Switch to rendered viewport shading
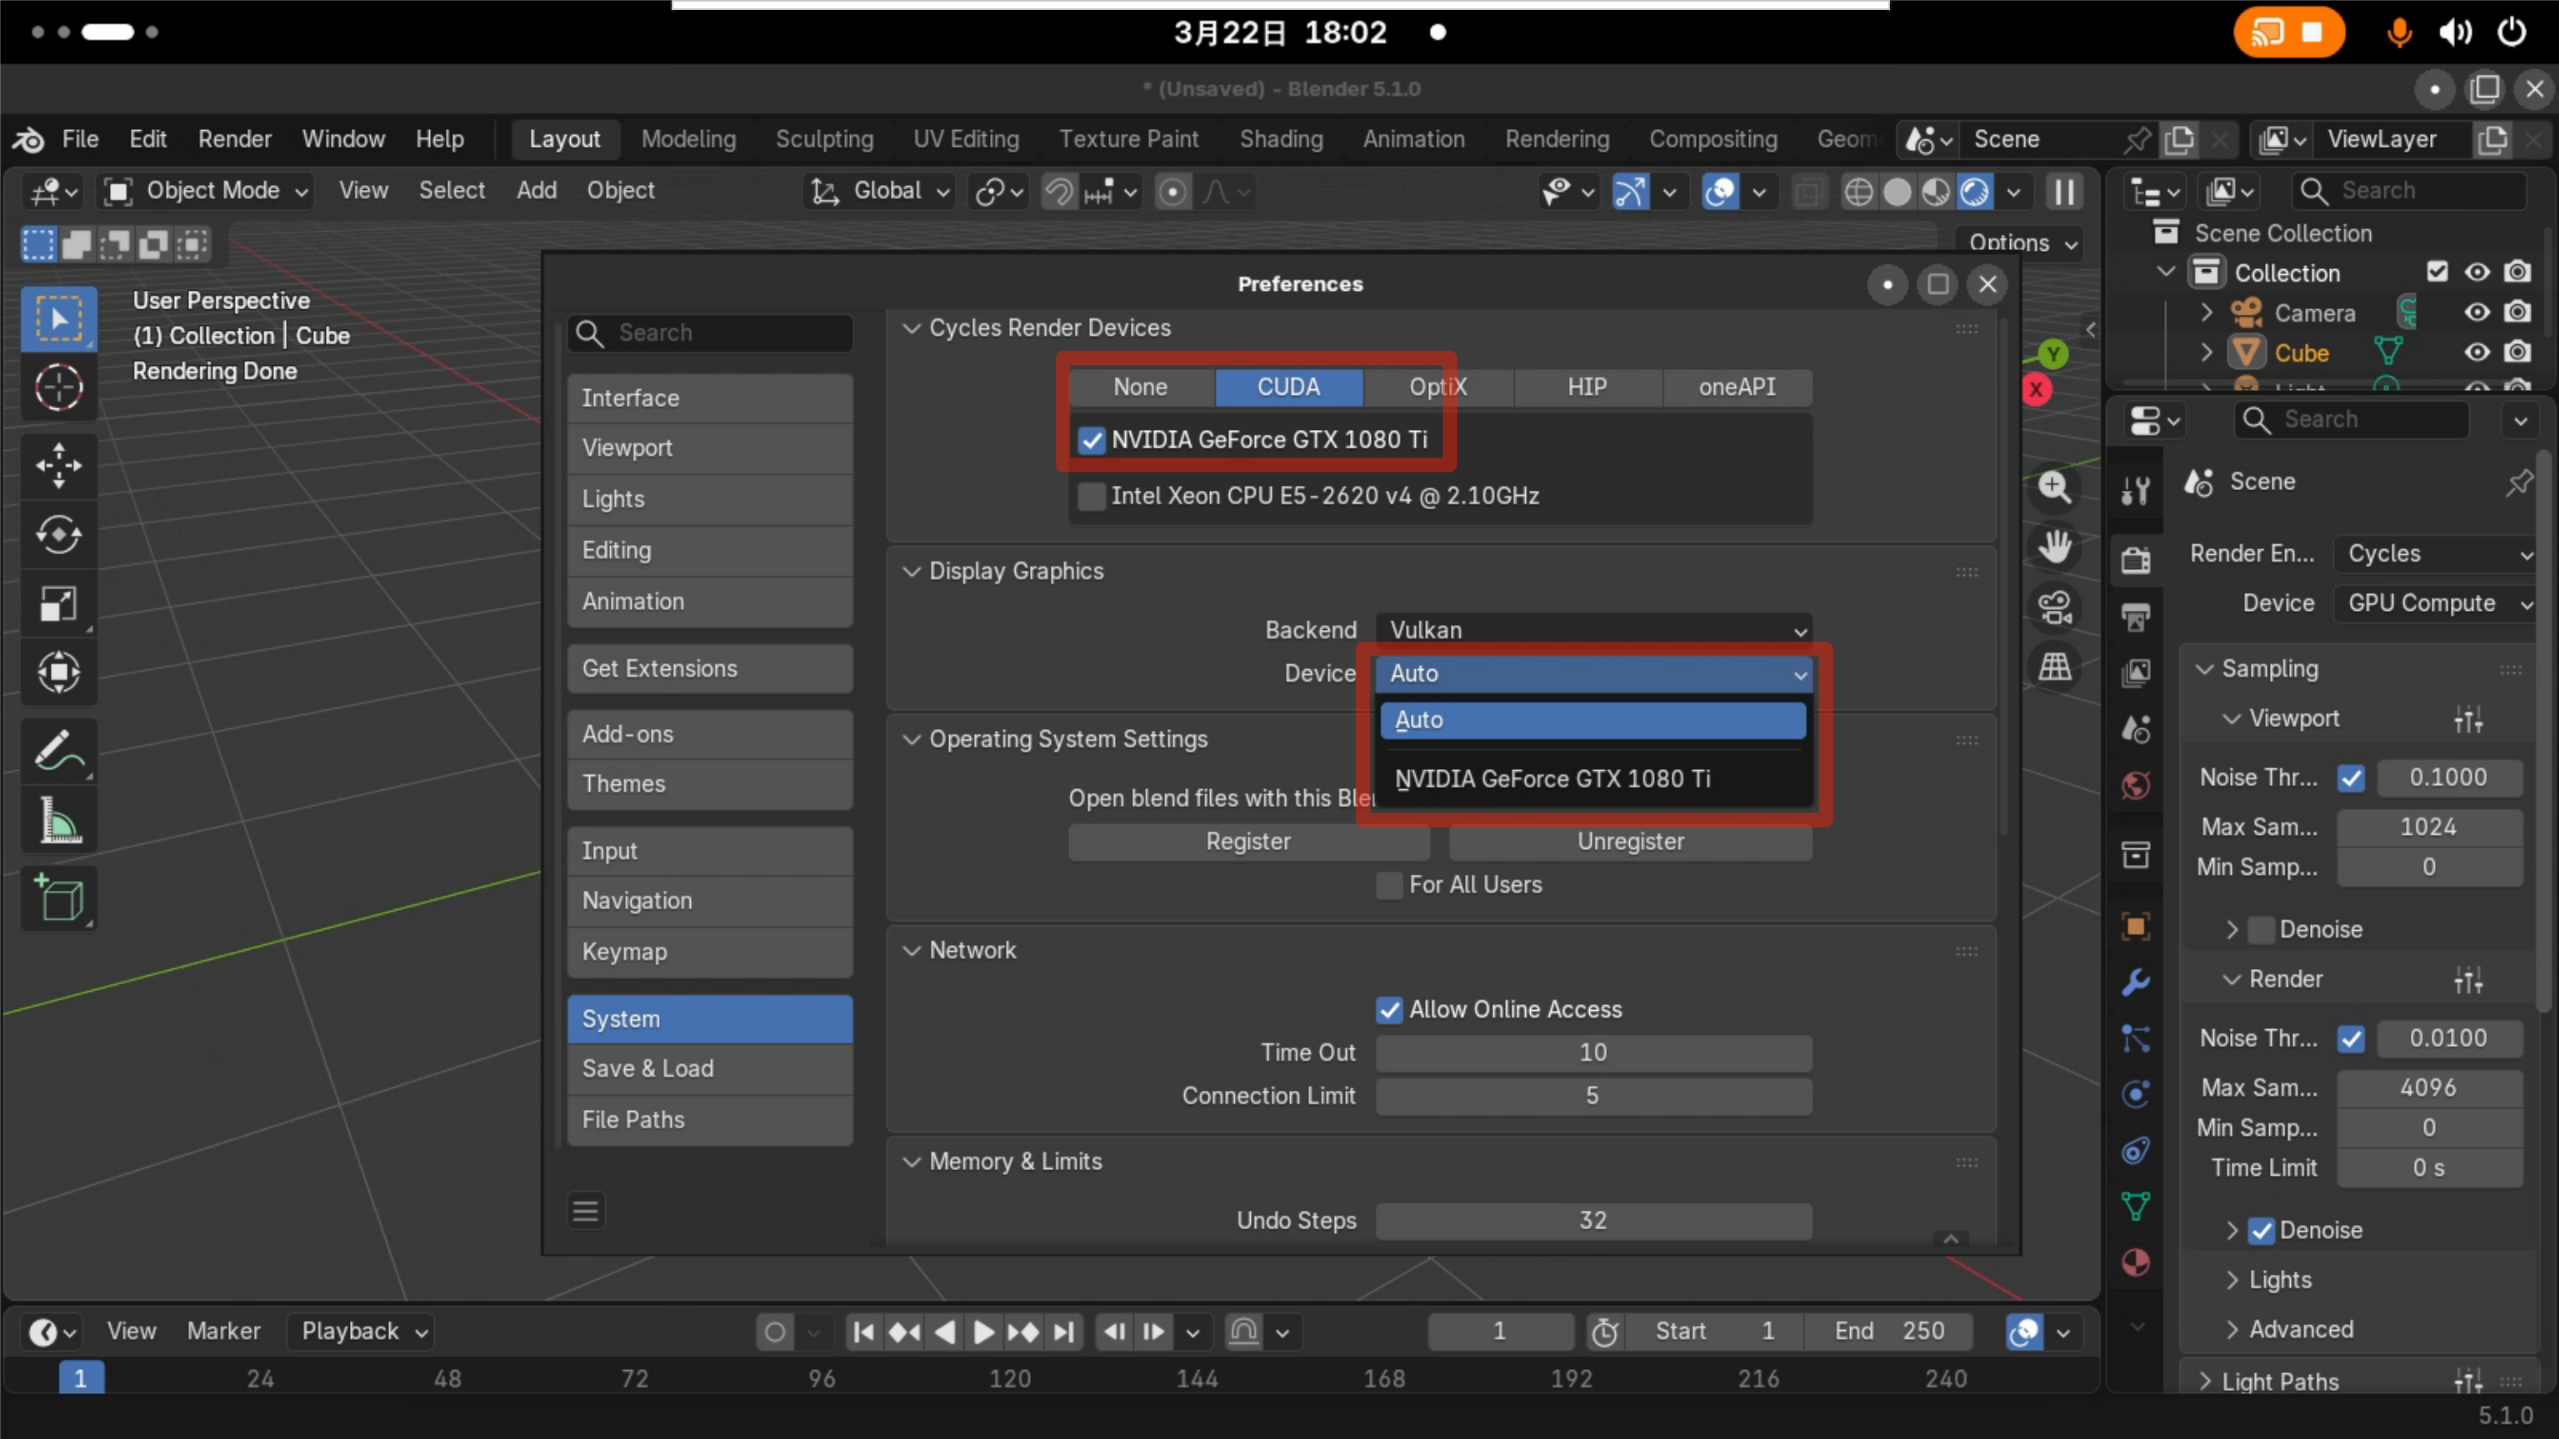Image resolution: width=2559 pixels, height=1439 pixels. (1975, 191)
